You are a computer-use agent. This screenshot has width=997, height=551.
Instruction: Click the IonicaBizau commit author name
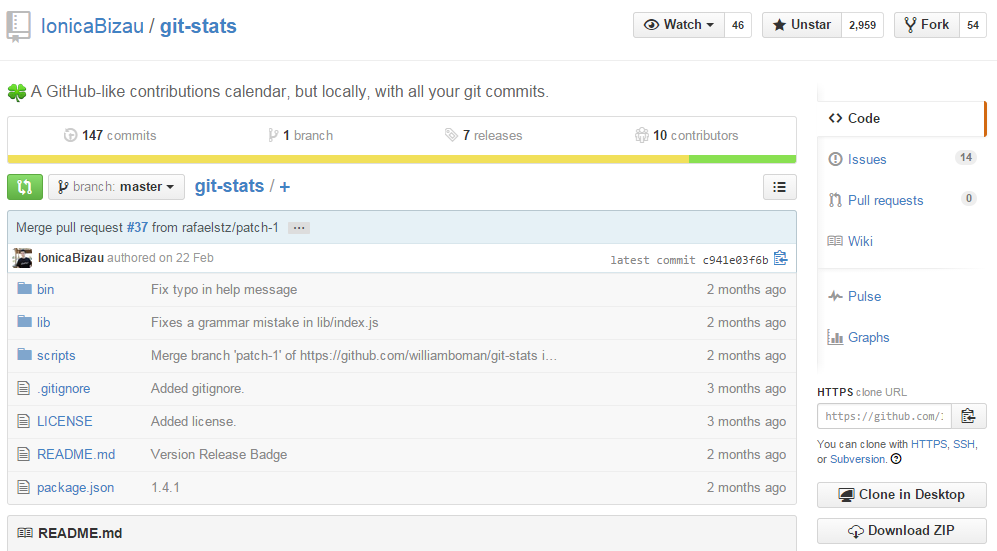pyautogui.click(x=71, y=258)
